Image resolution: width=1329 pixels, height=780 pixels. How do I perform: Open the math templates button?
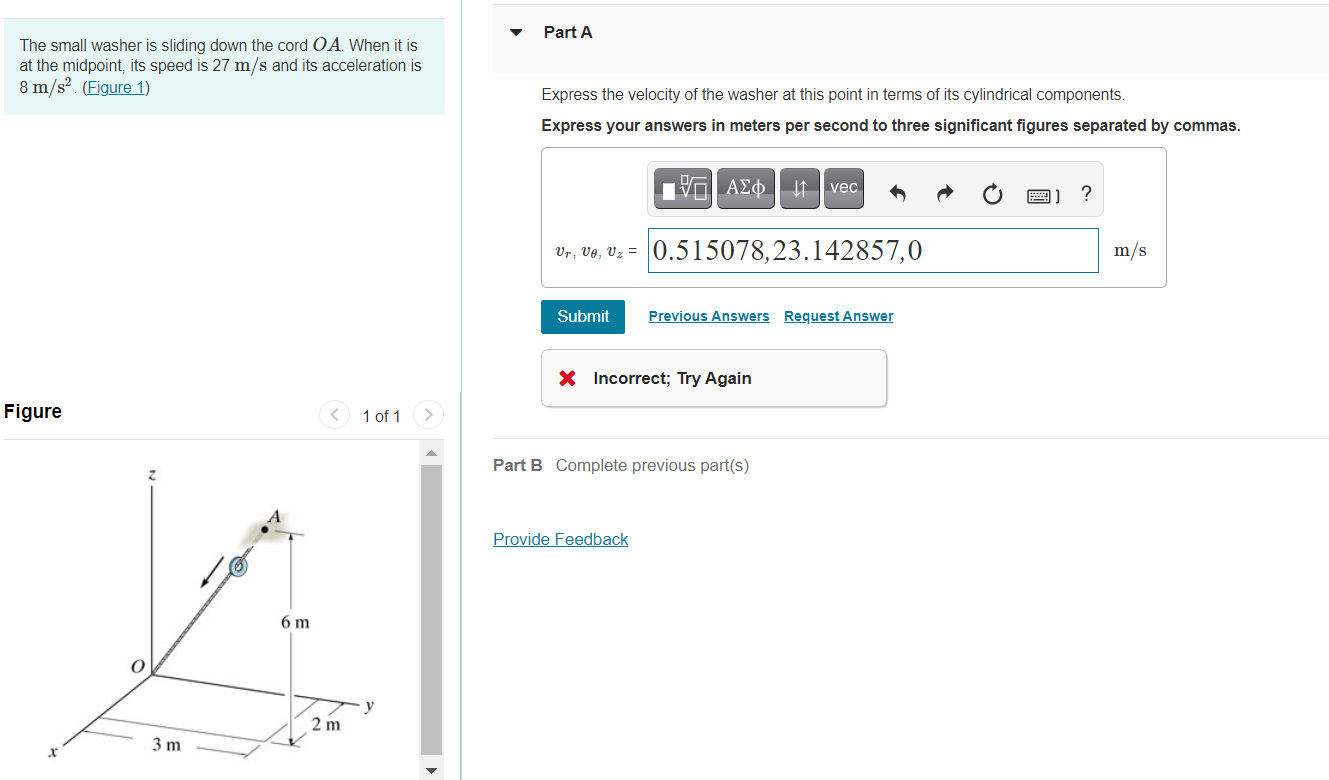click(685, 188)
